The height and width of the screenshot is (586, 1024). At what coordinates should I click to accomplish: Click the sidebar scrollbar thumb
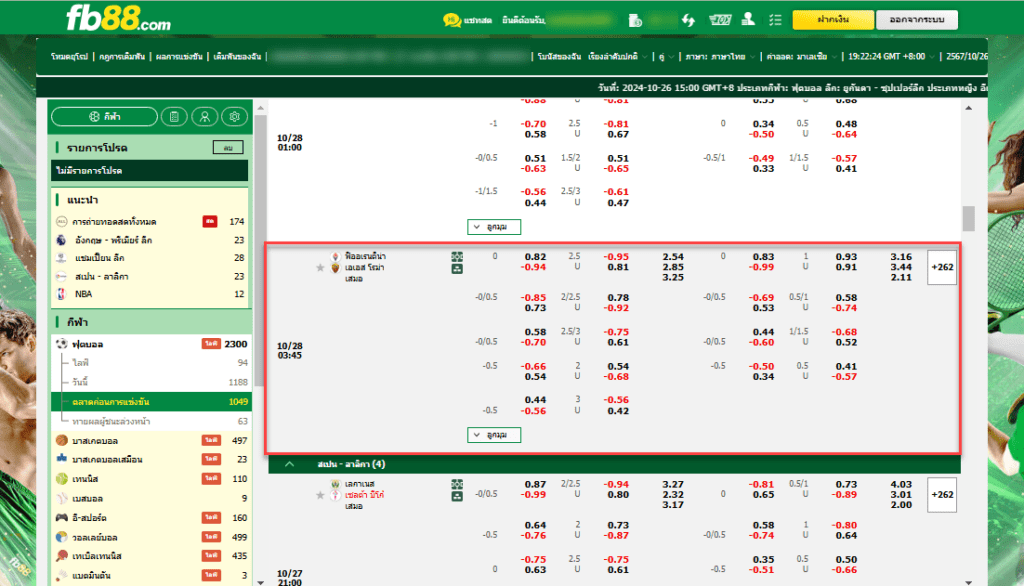[261, 251]
